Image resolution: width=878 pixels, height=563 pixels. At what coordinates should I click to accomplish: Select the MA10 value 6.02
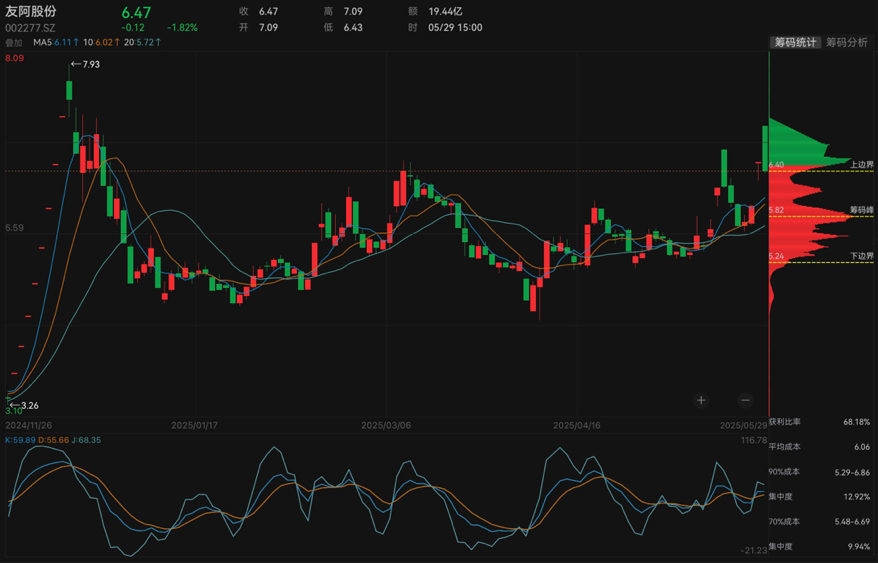104,42
